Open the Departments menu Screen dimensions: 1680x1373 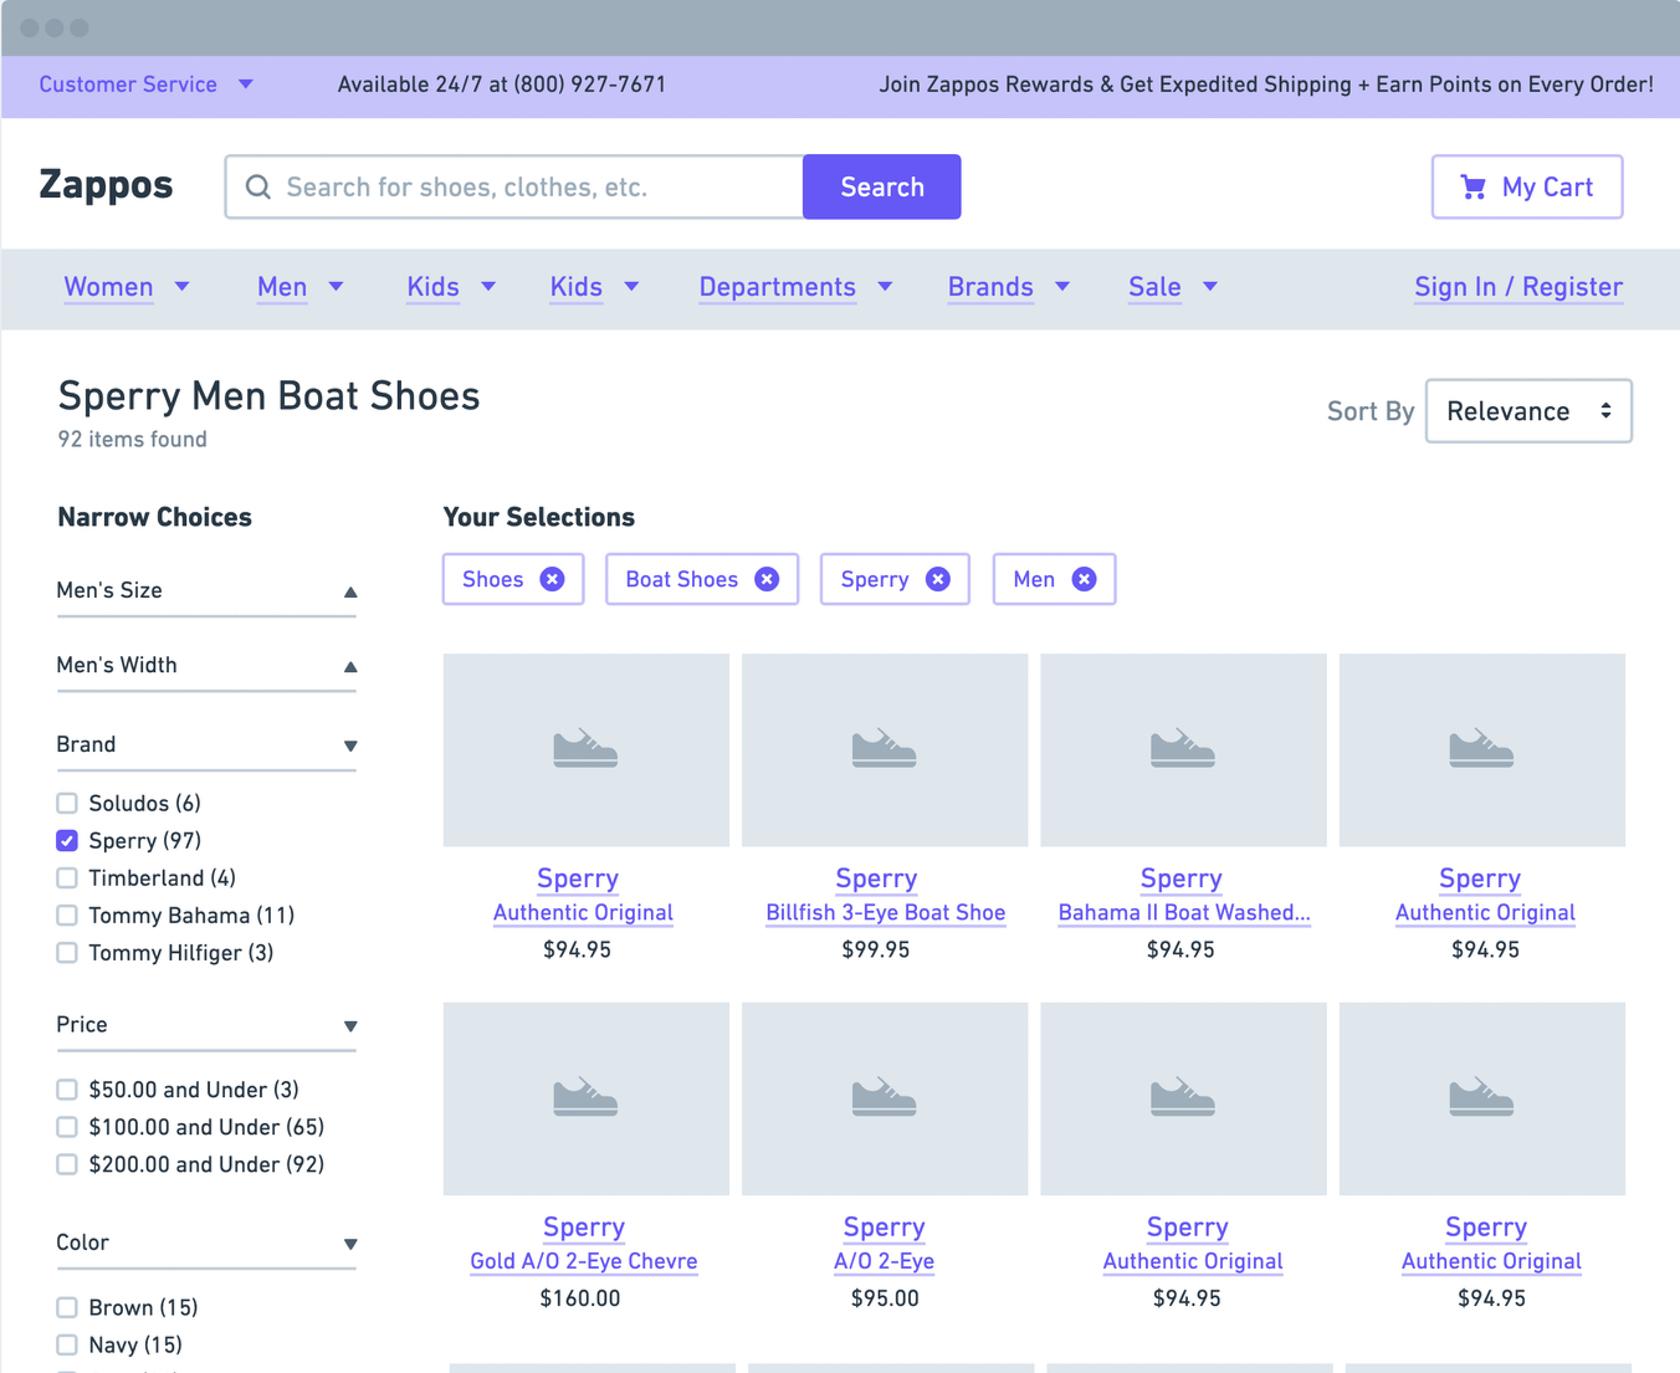click(x=795, y=287)
